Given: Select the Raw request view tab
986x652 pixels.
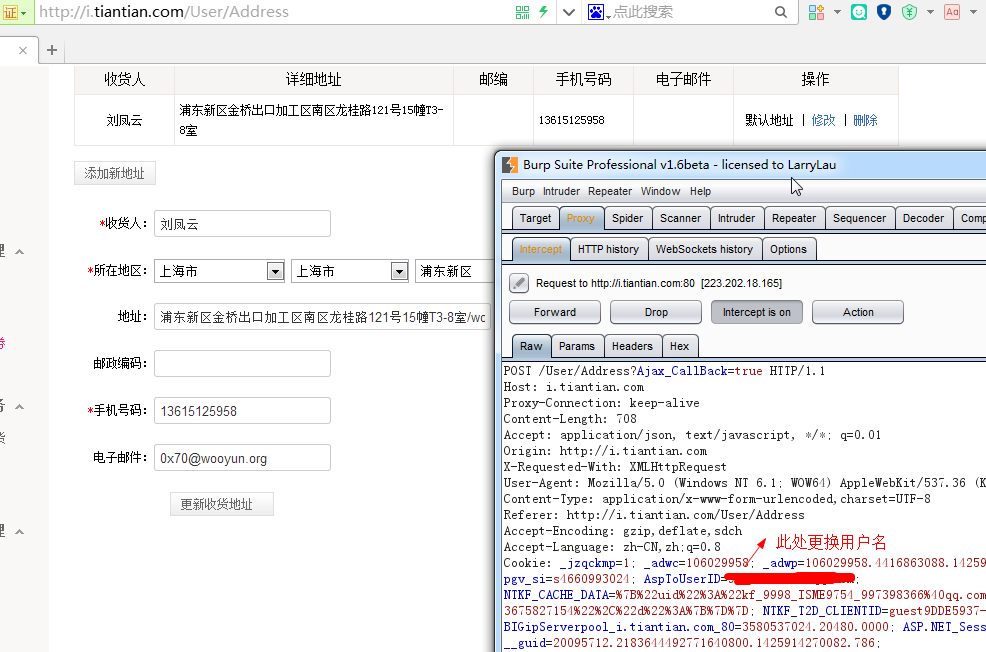Looking at the screenshot, I should coord(531,346).
